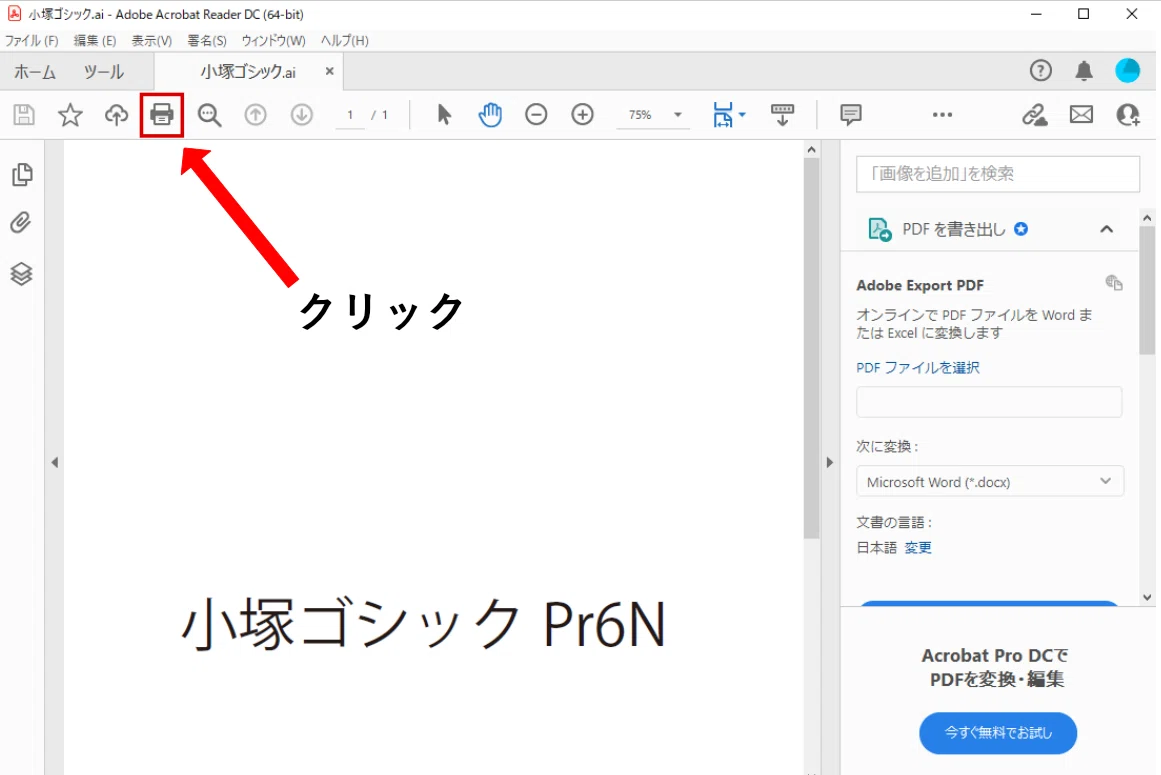
Task: Open the 編集(E) menu
Action: coord(95,41)
